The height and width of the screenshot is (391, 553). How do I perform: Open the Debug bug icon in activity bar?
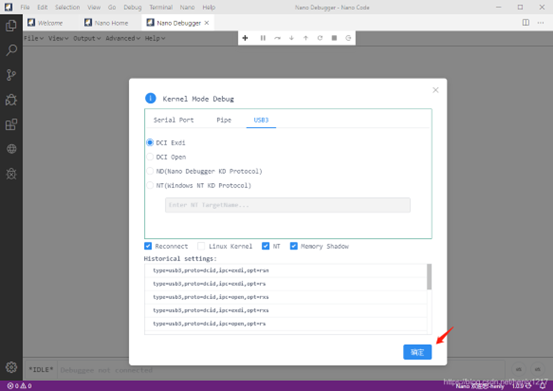(x=11, y=100)
